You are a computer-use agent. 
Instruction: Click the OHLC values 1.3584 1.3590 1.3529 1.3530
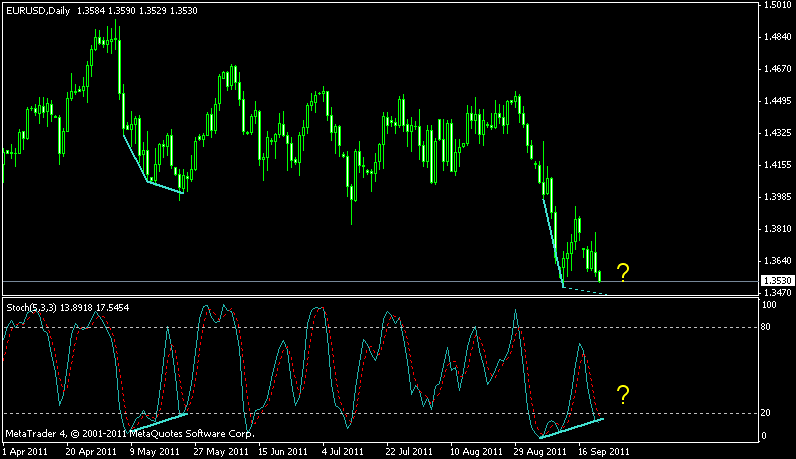pos(137,11)
